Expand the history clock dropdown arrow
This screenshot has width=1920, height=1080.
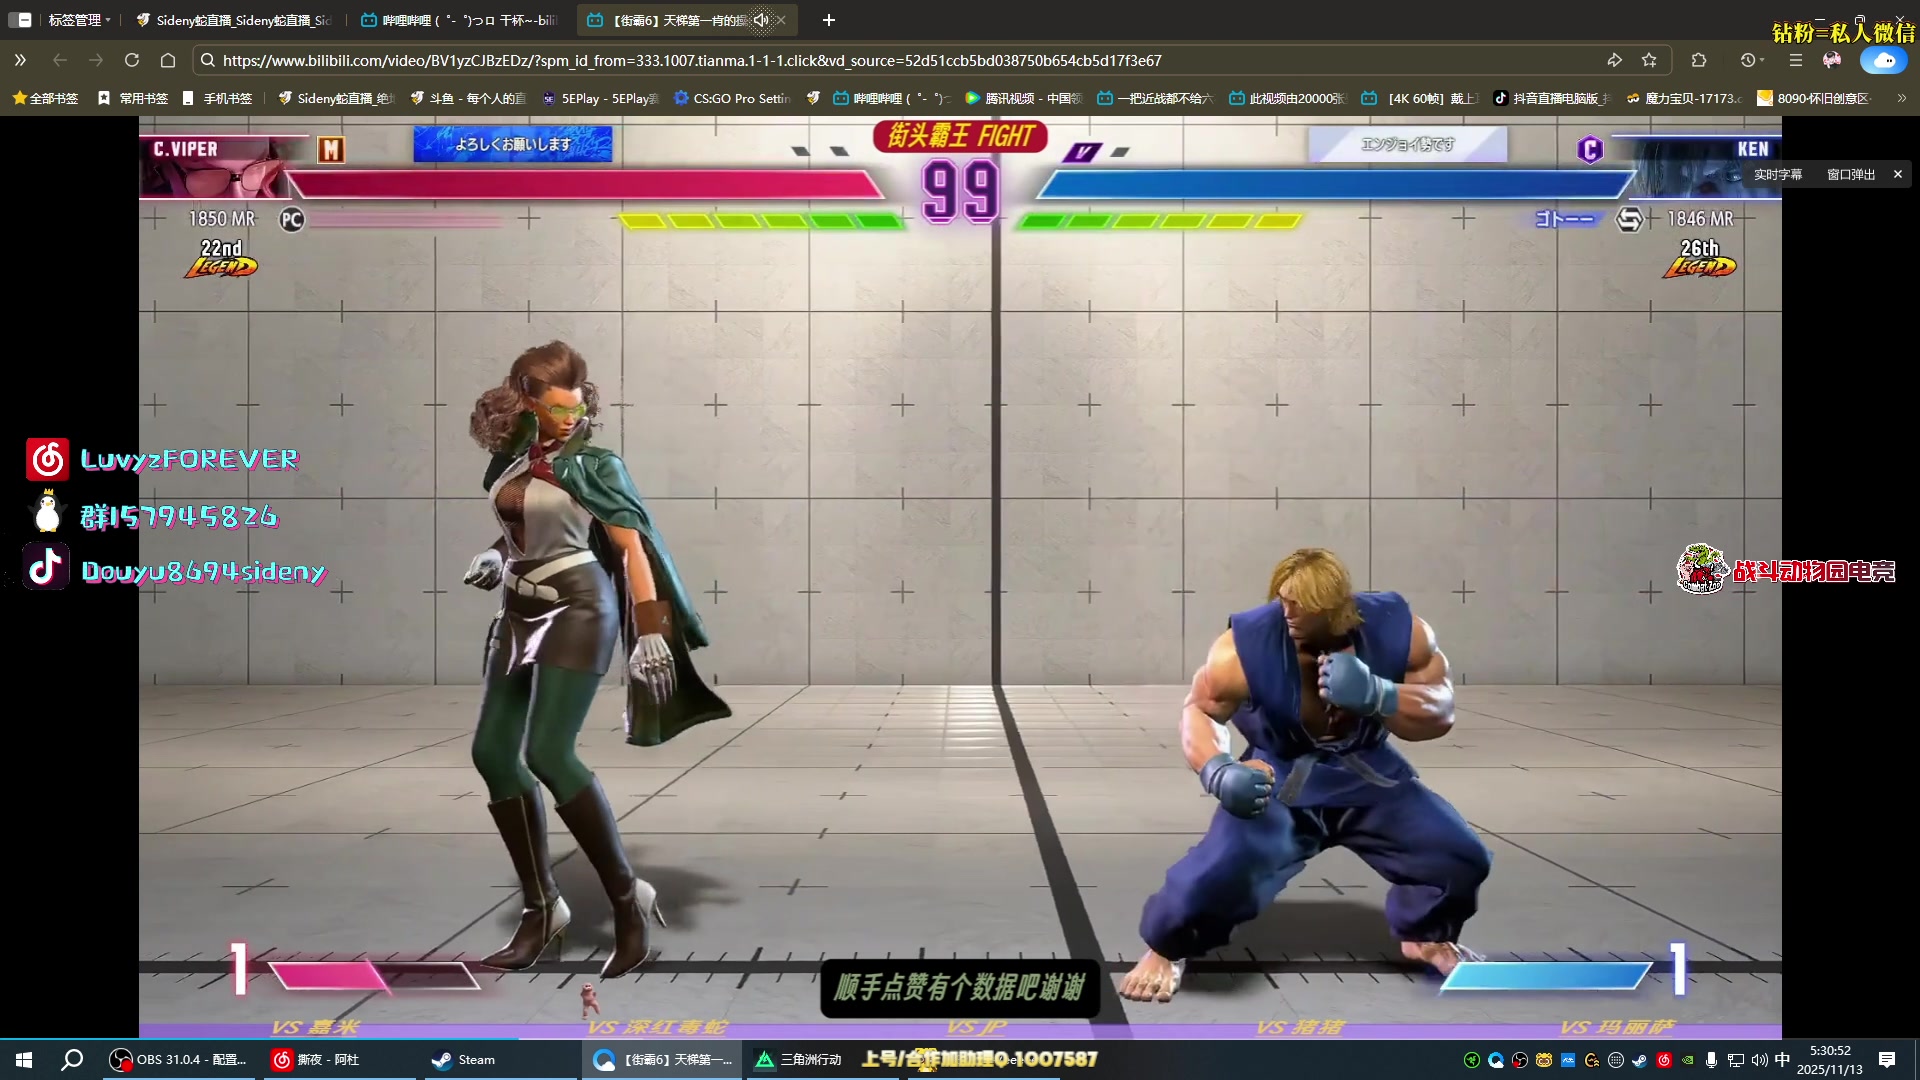click(1761, 60)
